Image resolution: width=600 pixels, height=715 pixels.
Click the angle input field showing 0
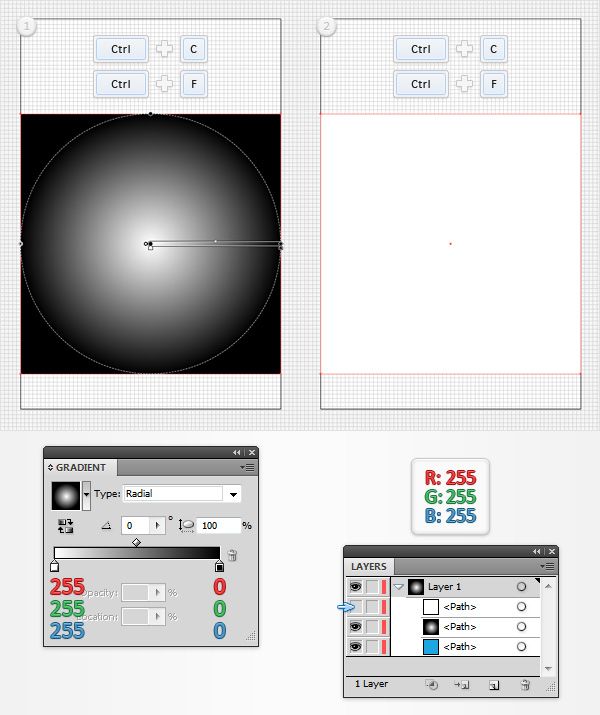click(136, 525)
